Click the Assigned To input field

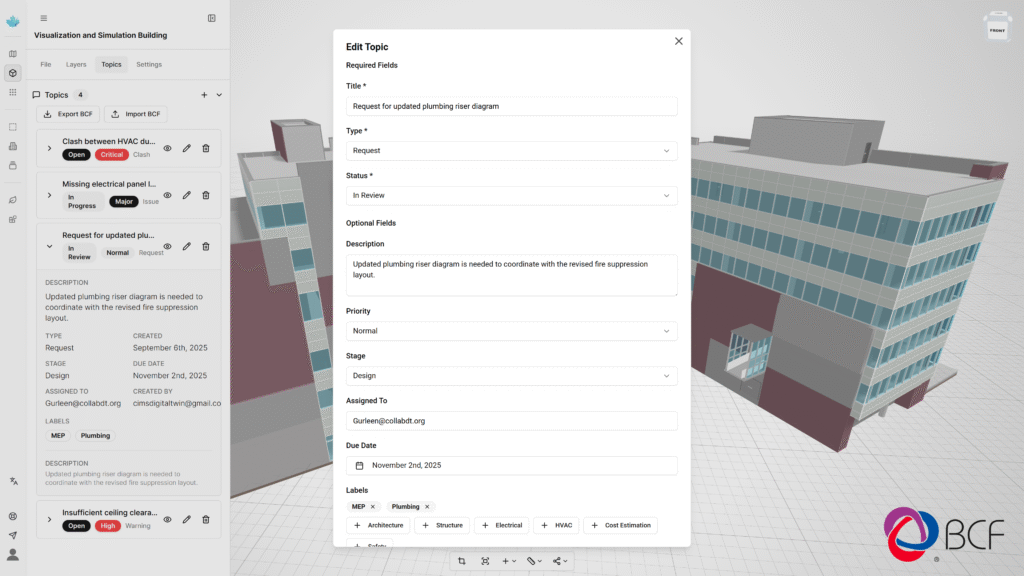click(511, 420)
